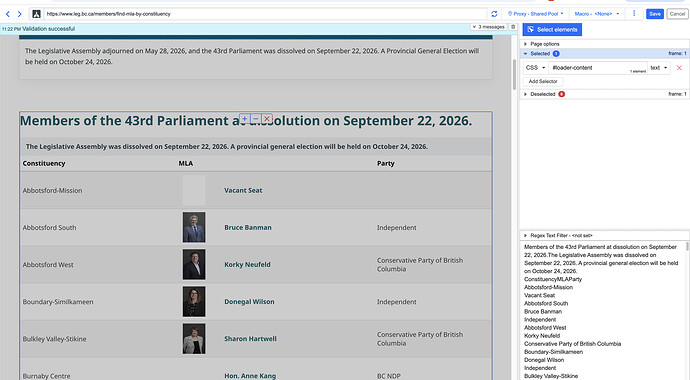Click the Add Selector button

click(x=543, y=81)
